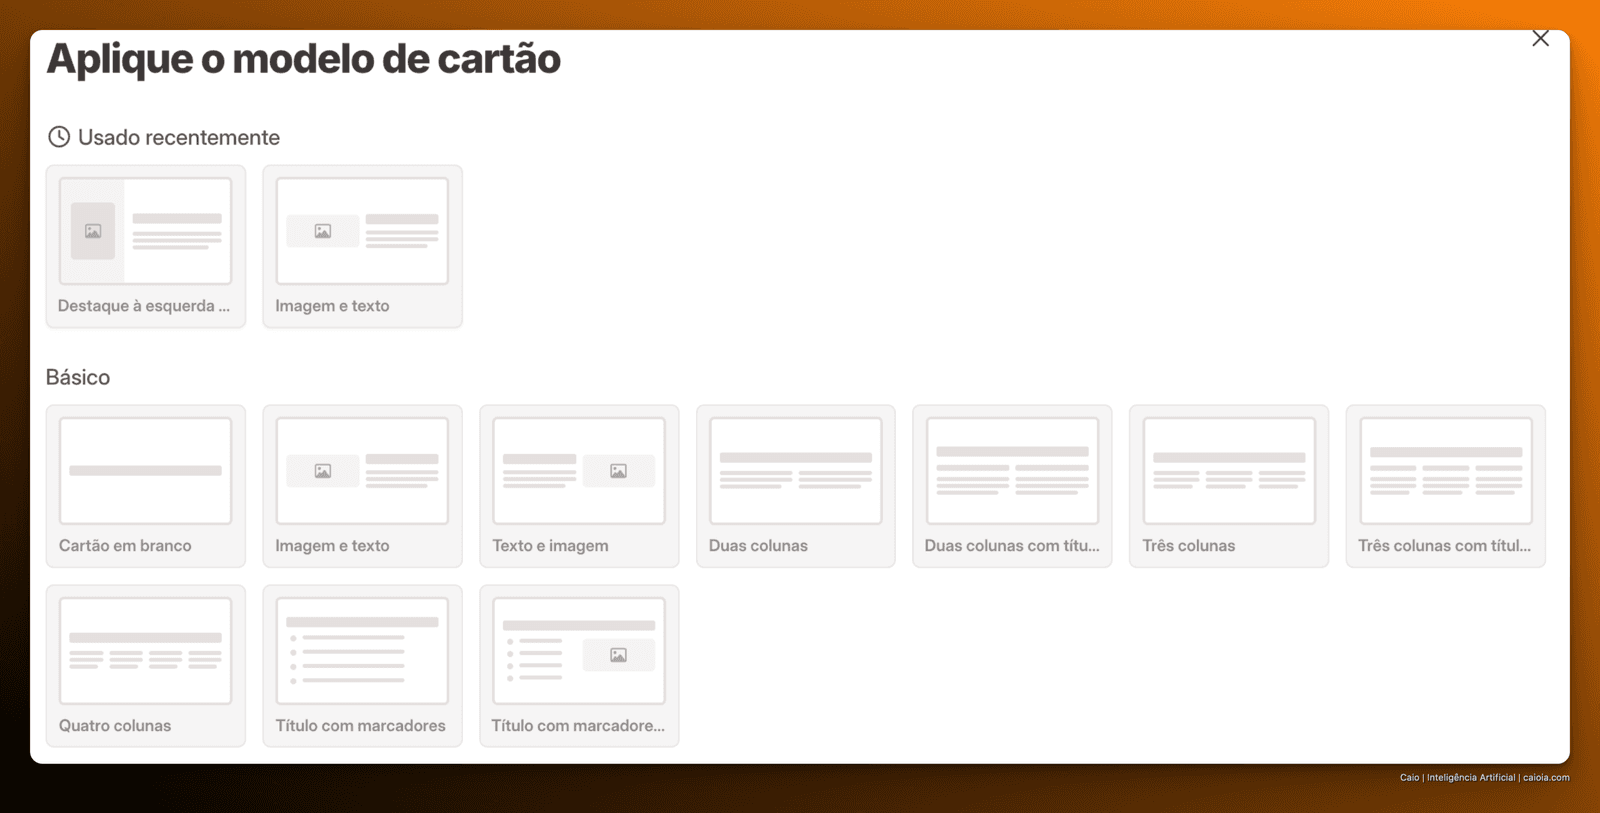Viewport: 1600px width, 813px height.
Task: Choose 'Imagem e texto' in Básico section
Action: tap(363, 486)
